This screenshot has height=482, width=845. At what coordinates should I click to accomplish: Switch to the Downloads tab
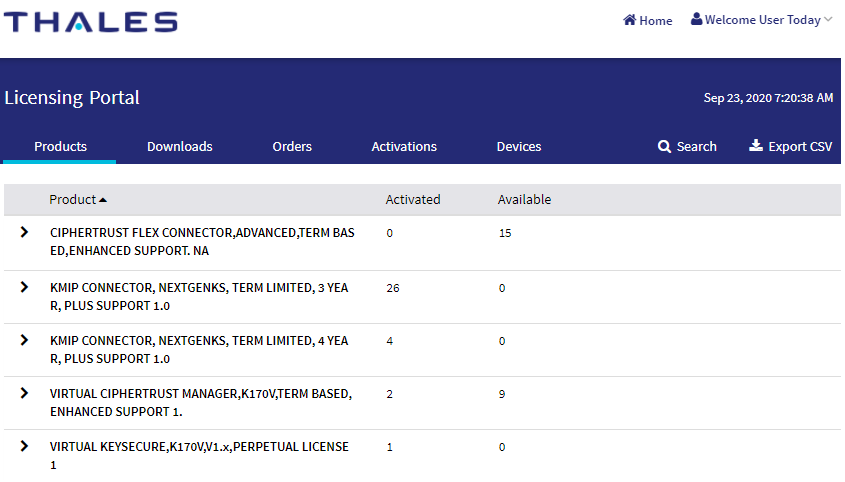click(x=179, y=147)
